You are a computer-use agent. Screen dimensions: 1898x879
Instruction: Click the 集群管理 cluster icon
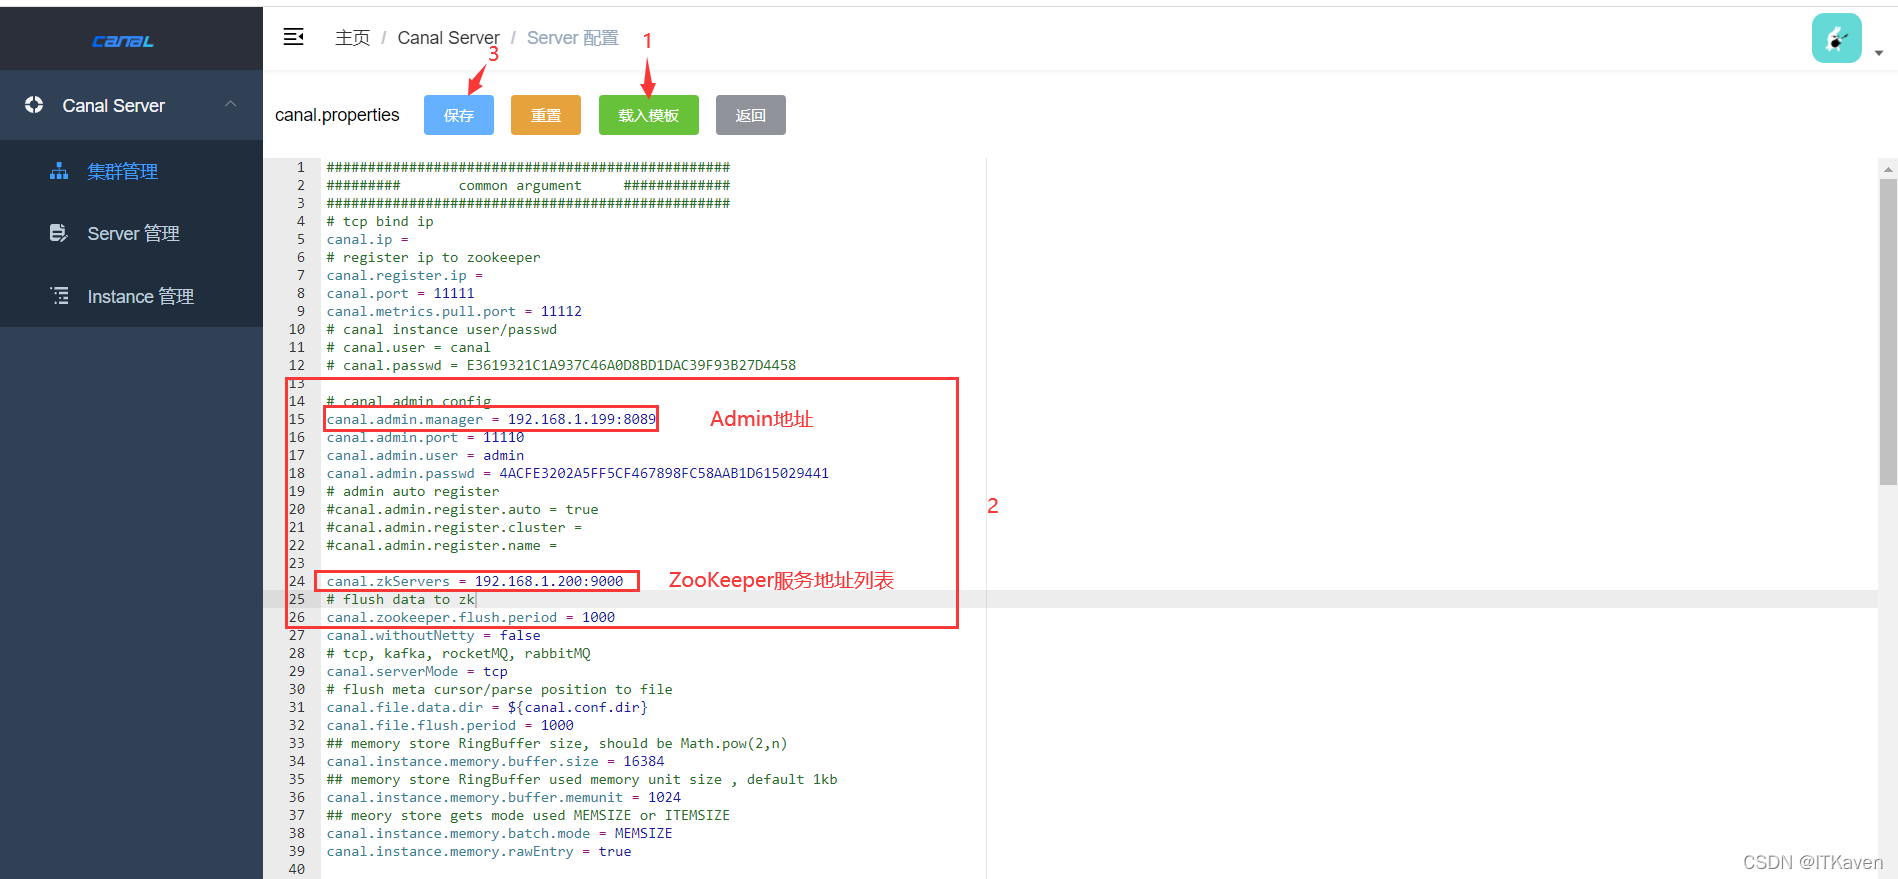click(x=59, y=171)
